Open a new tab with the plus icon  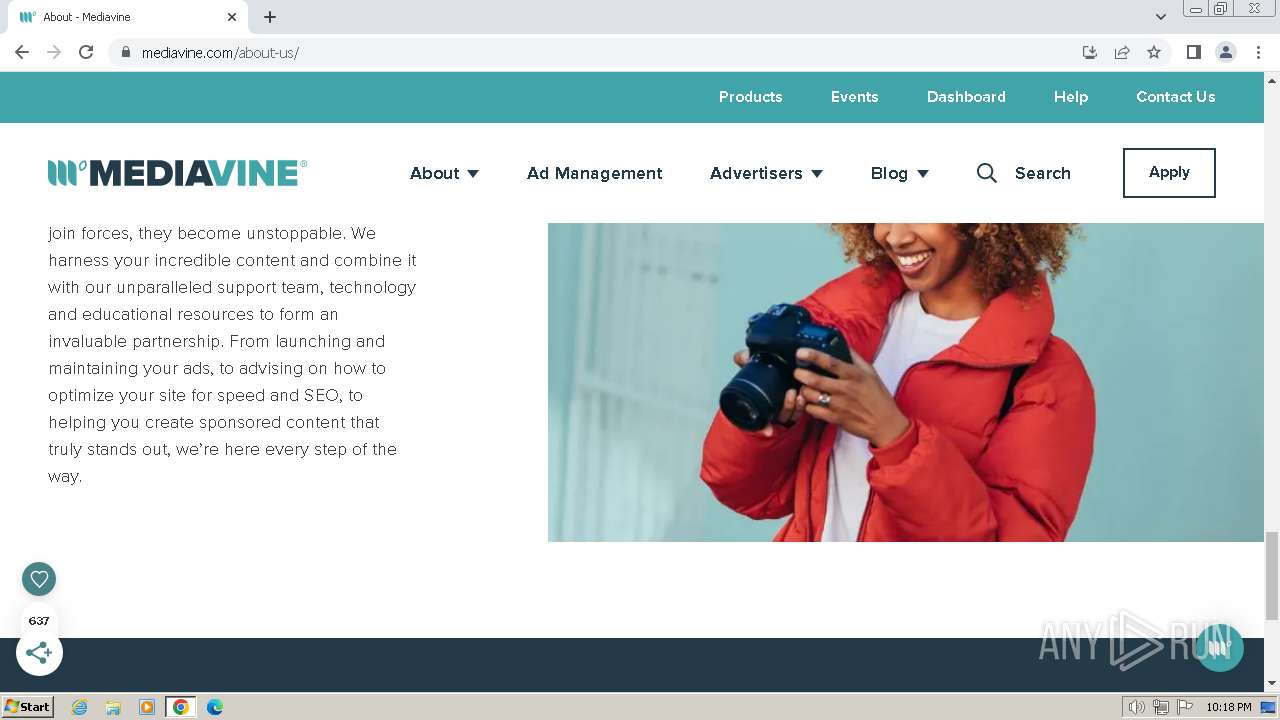pyautogui.click(x=270, y=17)
